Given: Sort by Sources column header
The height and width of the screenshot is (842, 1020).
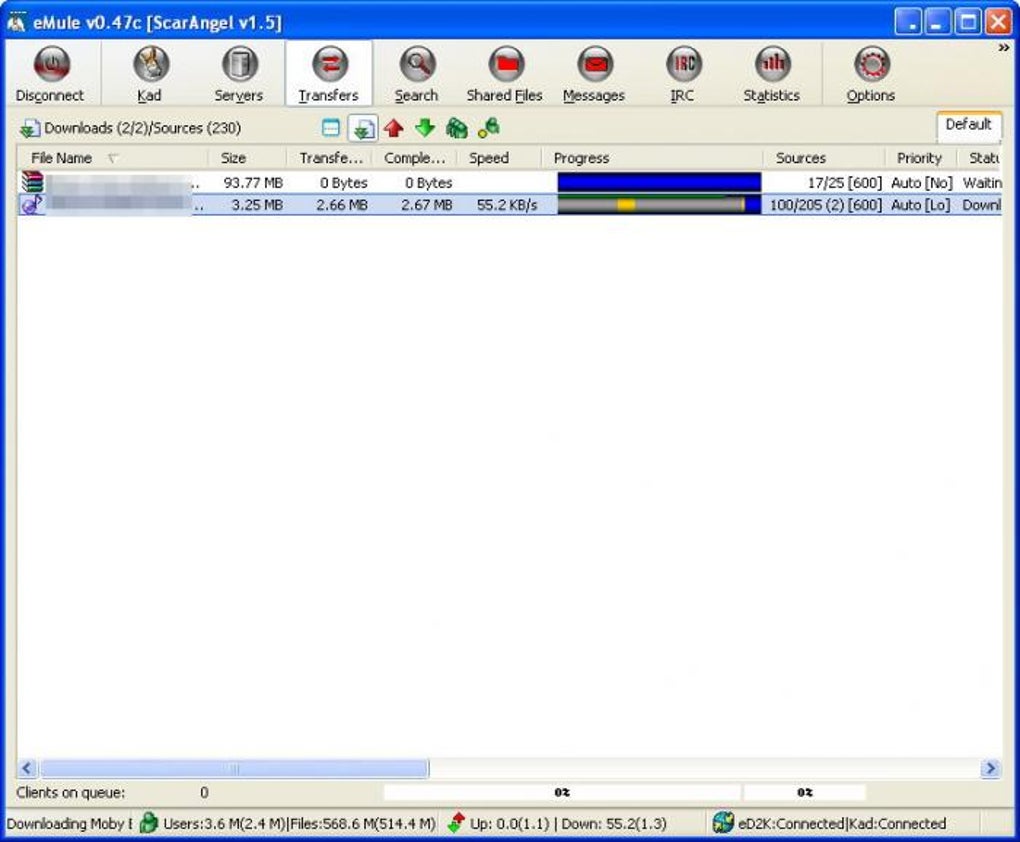Looking at the screenshot, I should point(824,158).
